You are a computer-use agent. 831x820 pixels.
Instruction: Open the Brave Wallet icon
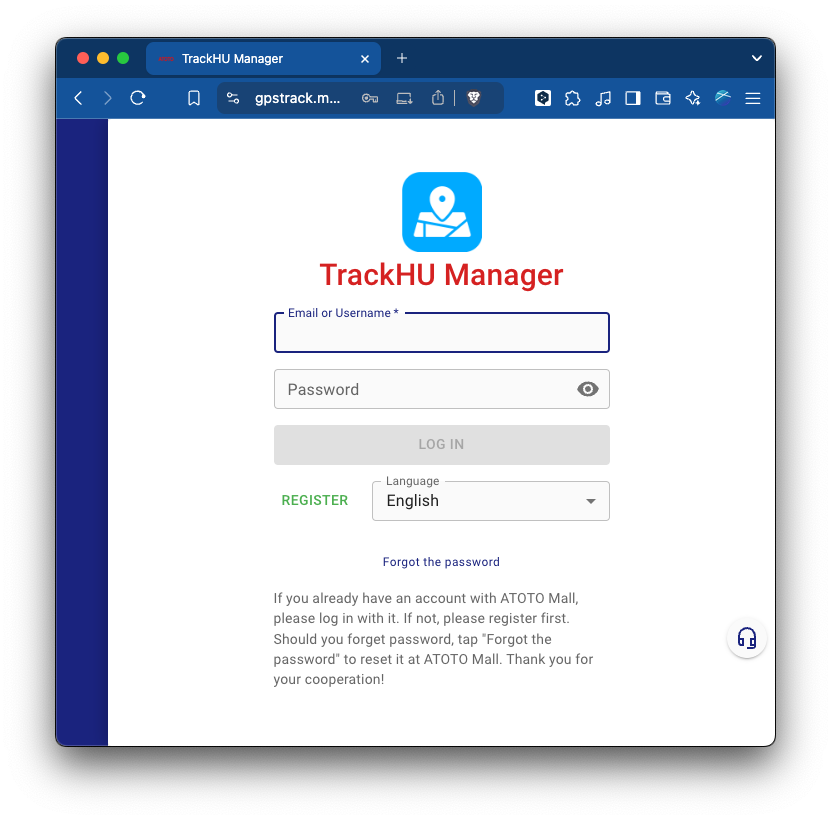pos(663,98)
